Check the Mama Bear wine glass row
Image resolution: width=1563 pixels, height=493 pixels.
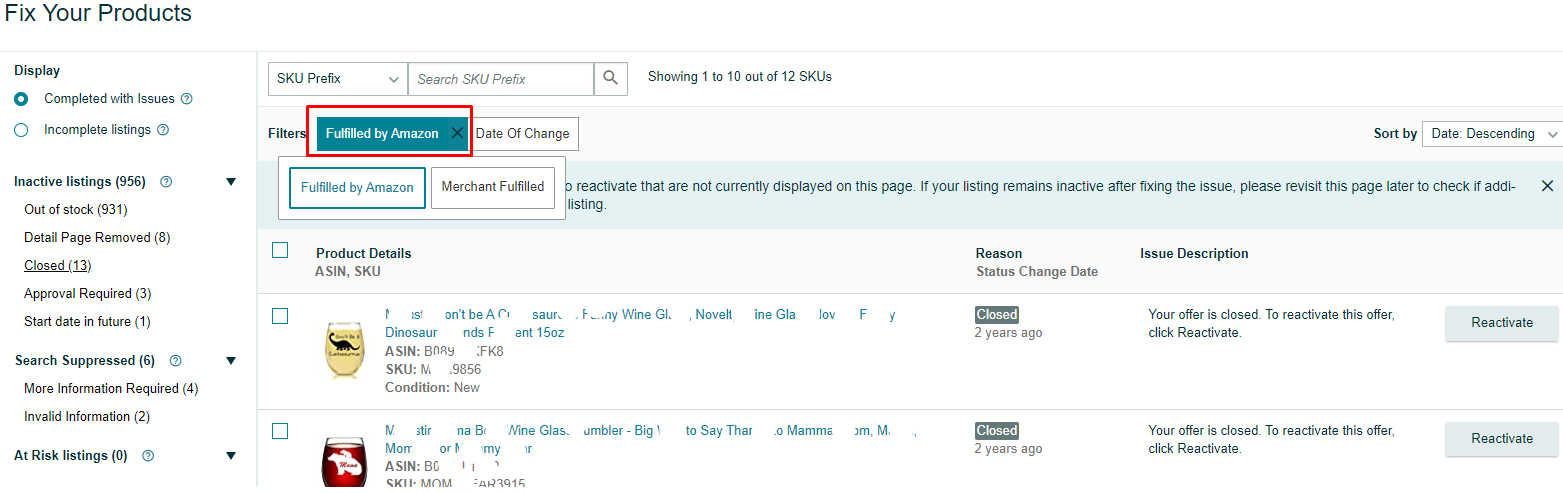click(280, 431)
